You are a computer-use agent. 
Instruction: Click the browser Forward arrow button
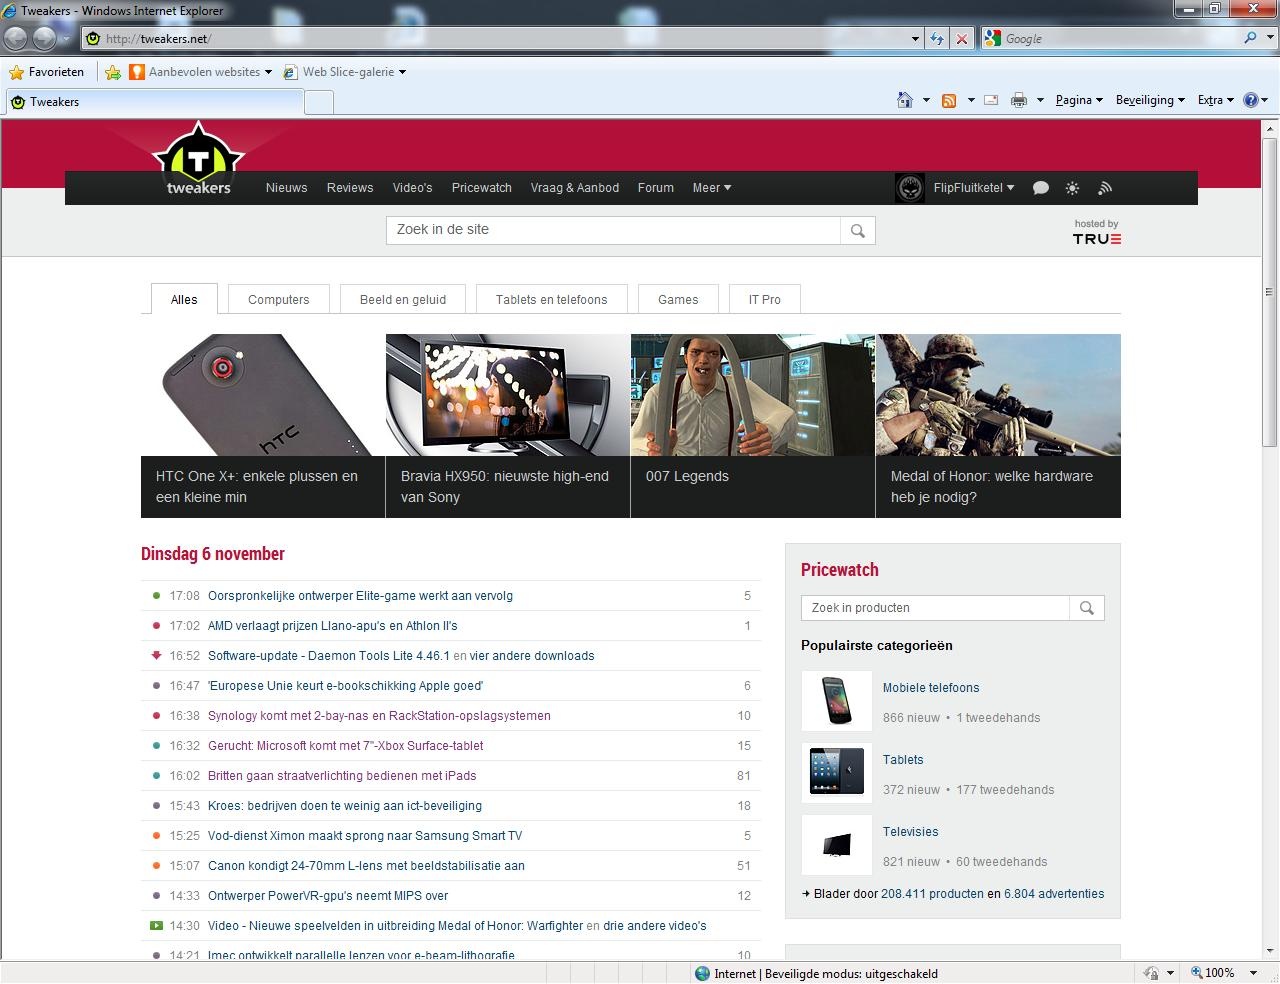44,38
